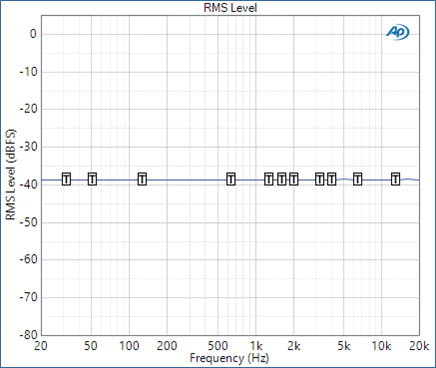Select the T marker just above 100 Hz
Viewport: 436px width, 368px height.
(142, 179)
